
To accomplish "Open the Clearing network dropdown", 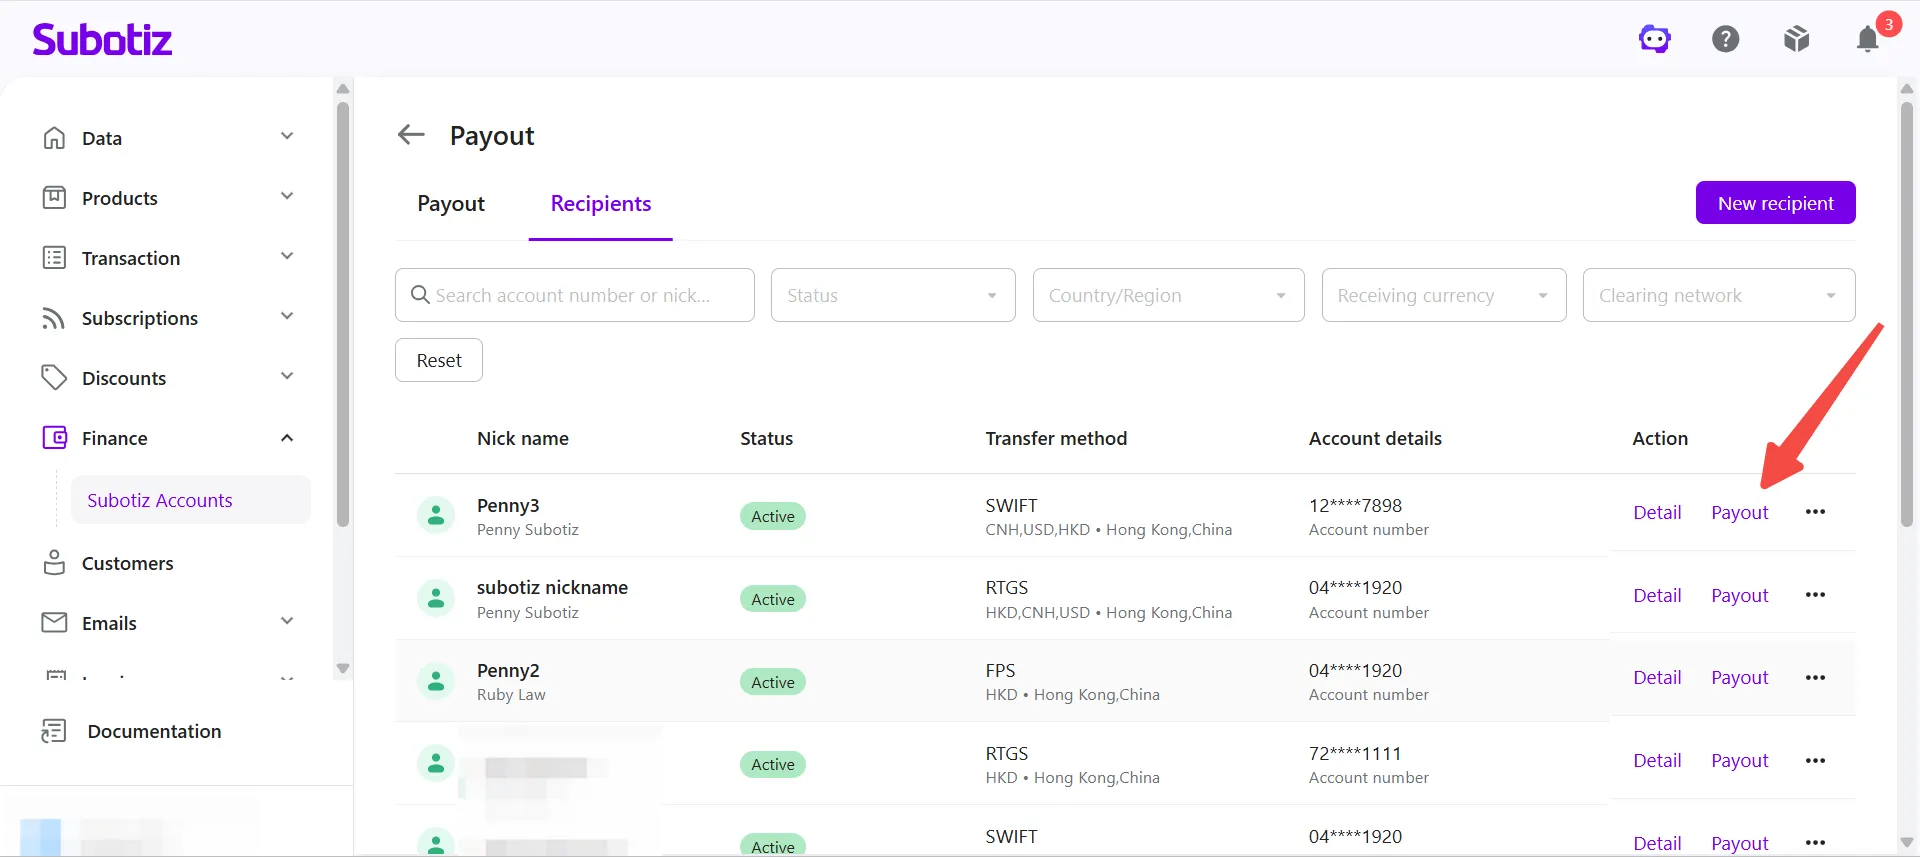I will [1719, 295].
